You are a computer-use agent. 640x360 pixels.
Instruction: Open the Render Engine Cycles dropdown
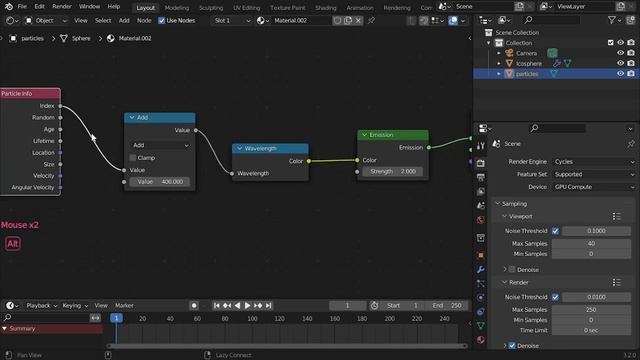[x=594, y=162]
